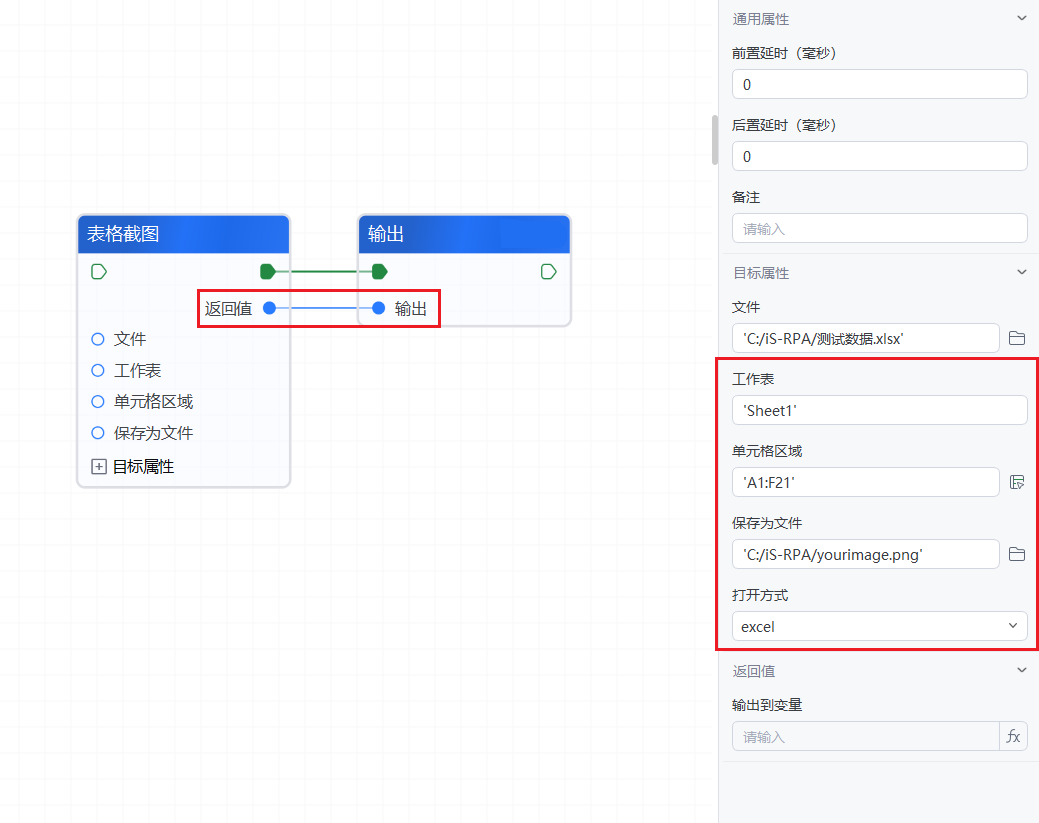
Task: Click the 保存为文件 port circle on node
Action: tap(98, 433)
